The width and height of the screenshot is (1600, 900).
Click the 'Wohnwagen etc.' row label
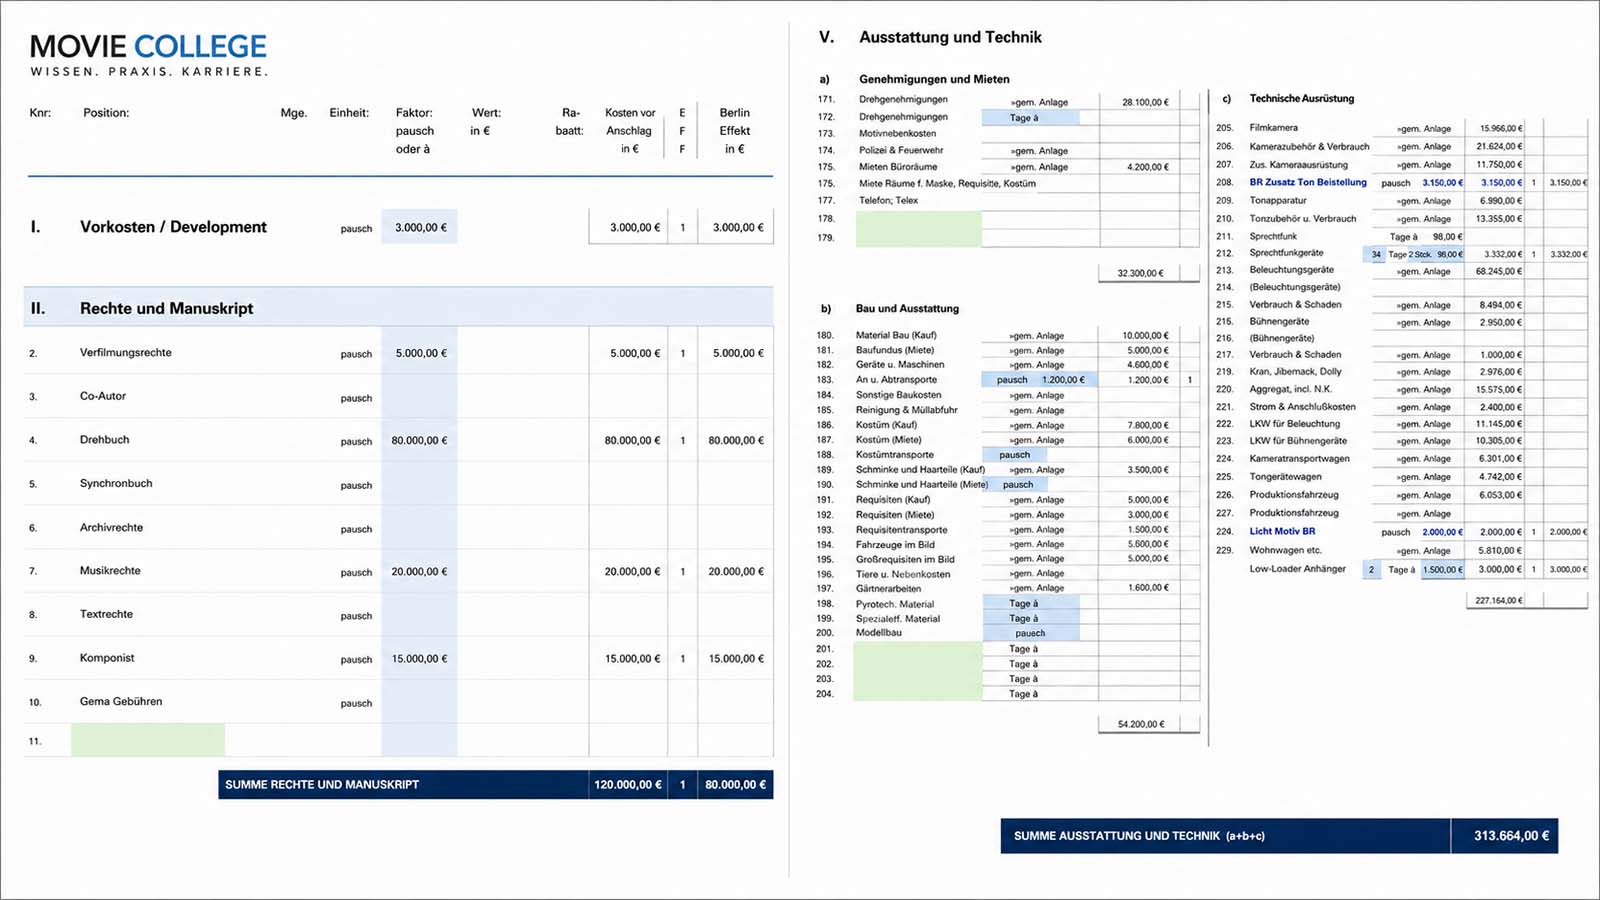pyautogui.click(x=1285, y=550)
